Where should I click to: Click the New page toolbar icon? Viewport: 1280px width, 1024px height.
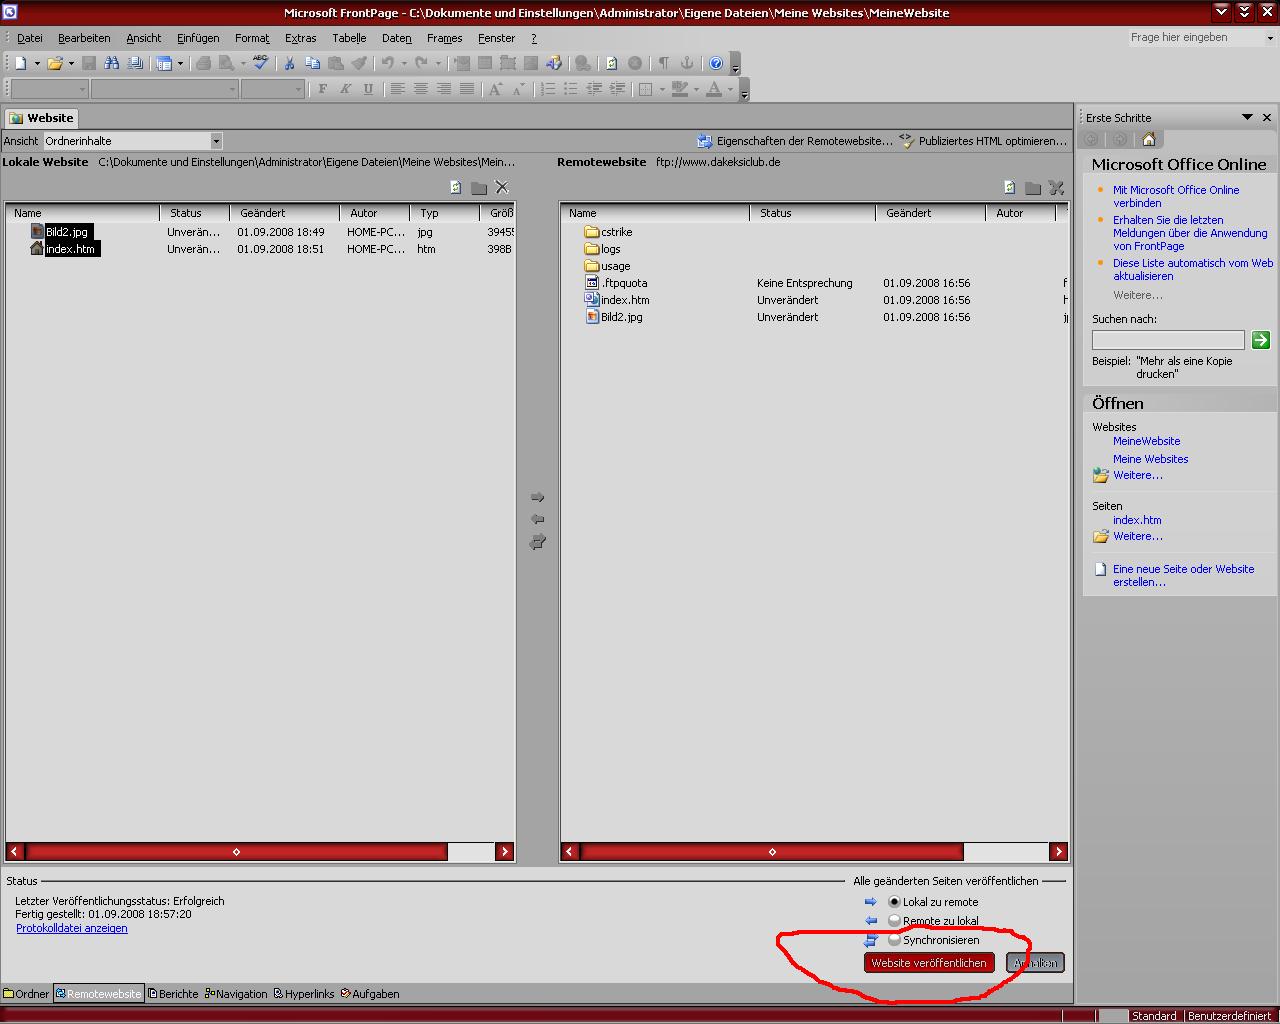coord(21,63)
